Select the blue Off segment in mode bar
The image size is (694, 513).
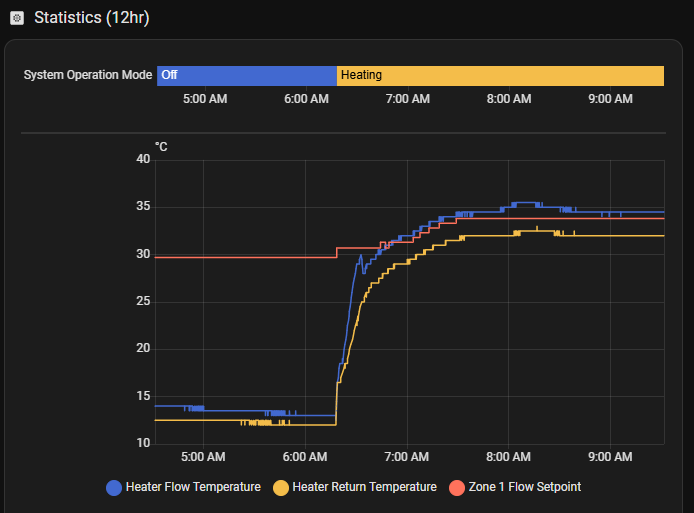246,75
